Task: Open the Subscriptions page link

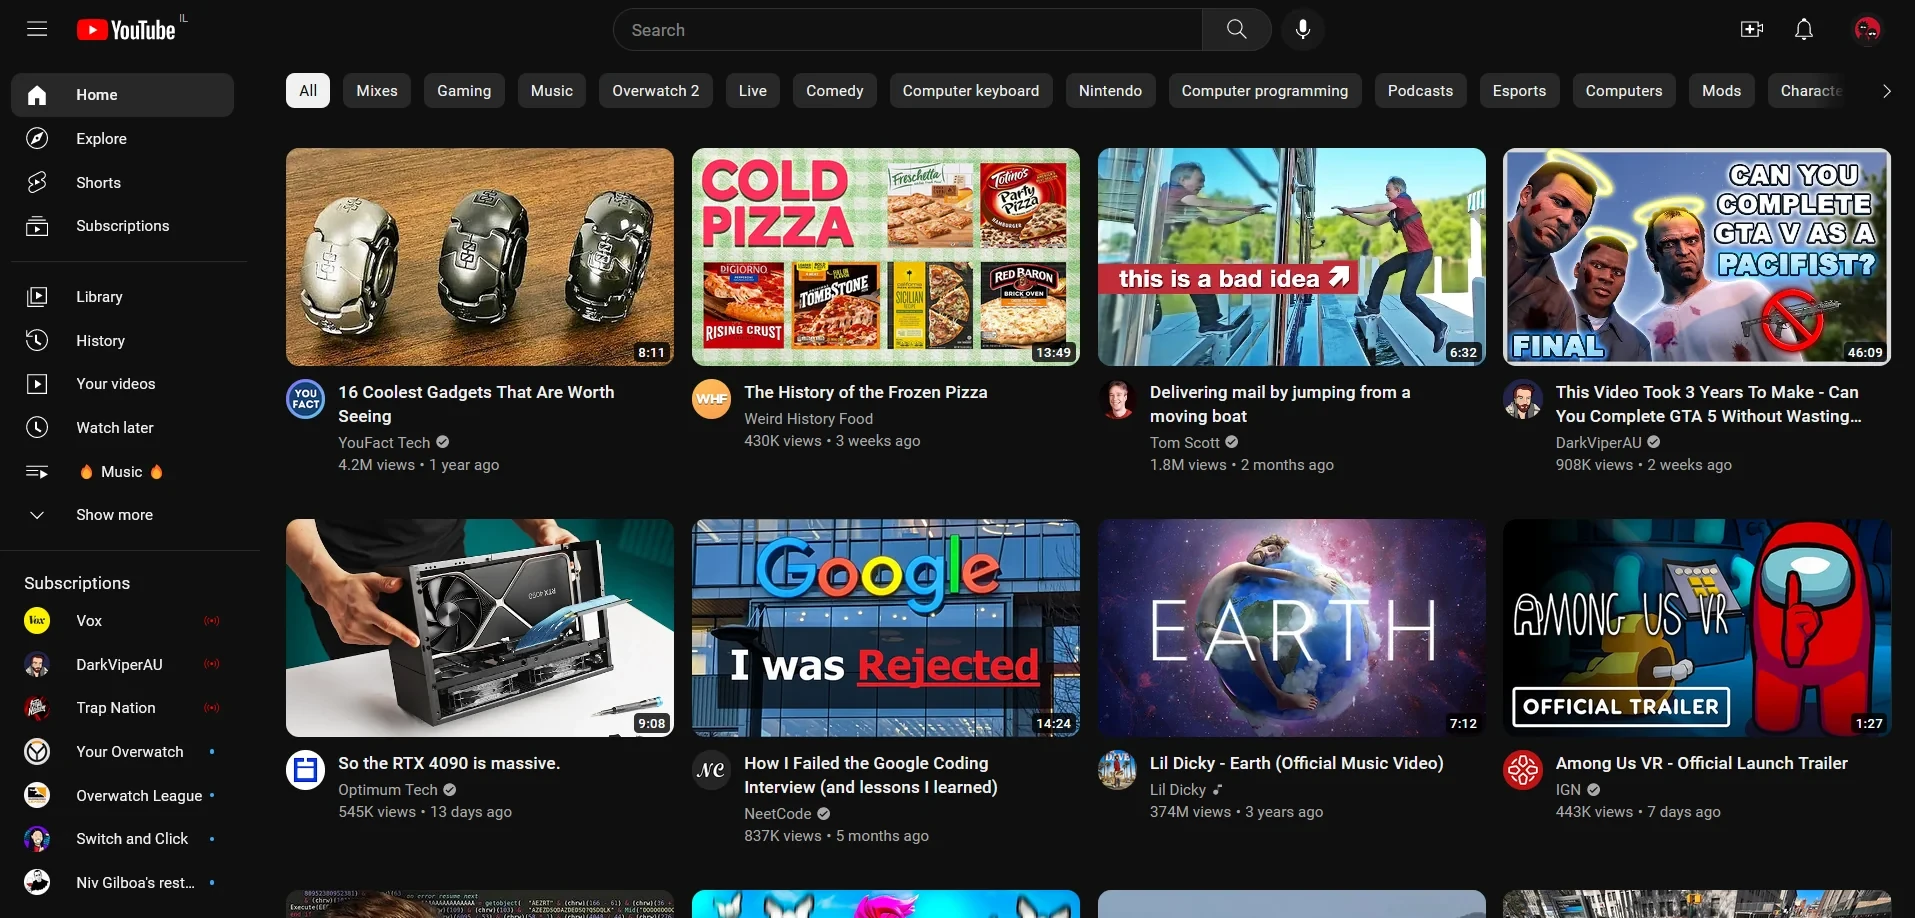Action: tap(123, 225)
